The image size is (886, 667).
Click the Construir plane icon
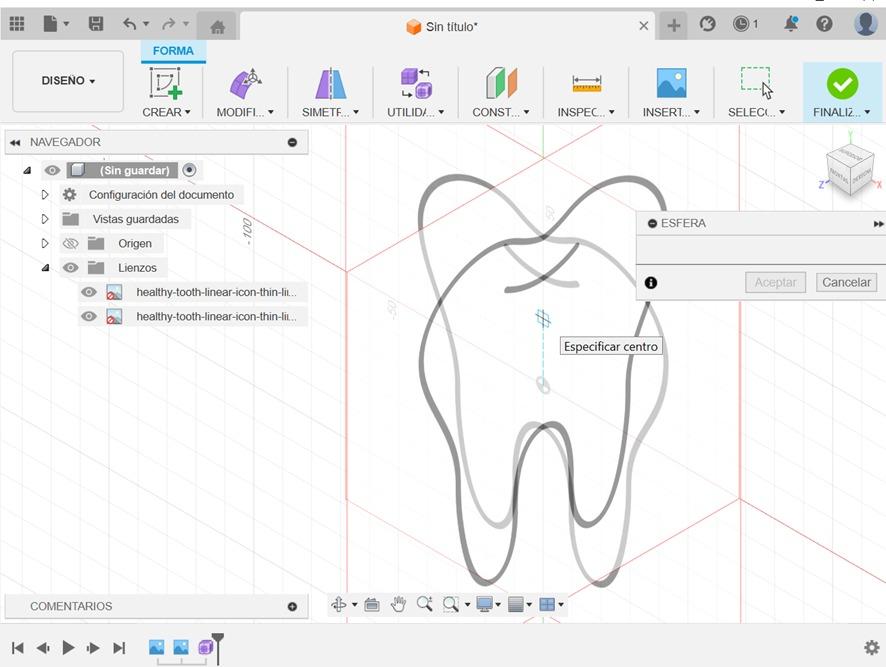point(501,84)
